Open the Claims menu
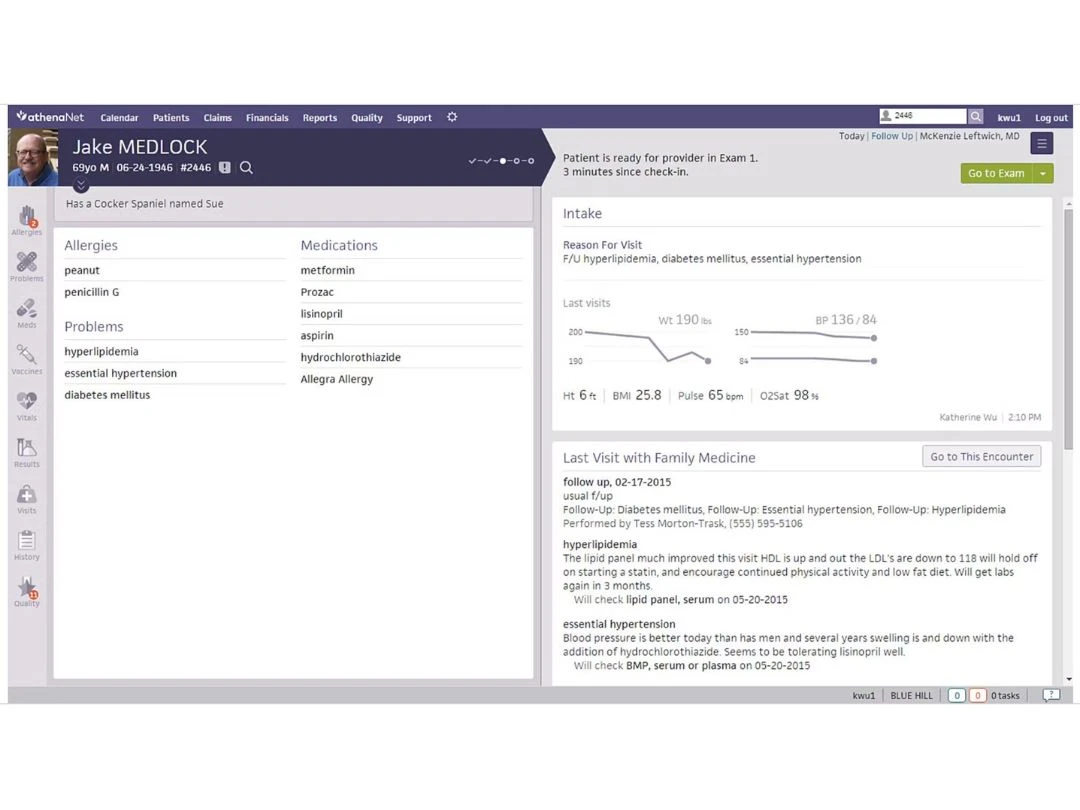 [218, 118]
